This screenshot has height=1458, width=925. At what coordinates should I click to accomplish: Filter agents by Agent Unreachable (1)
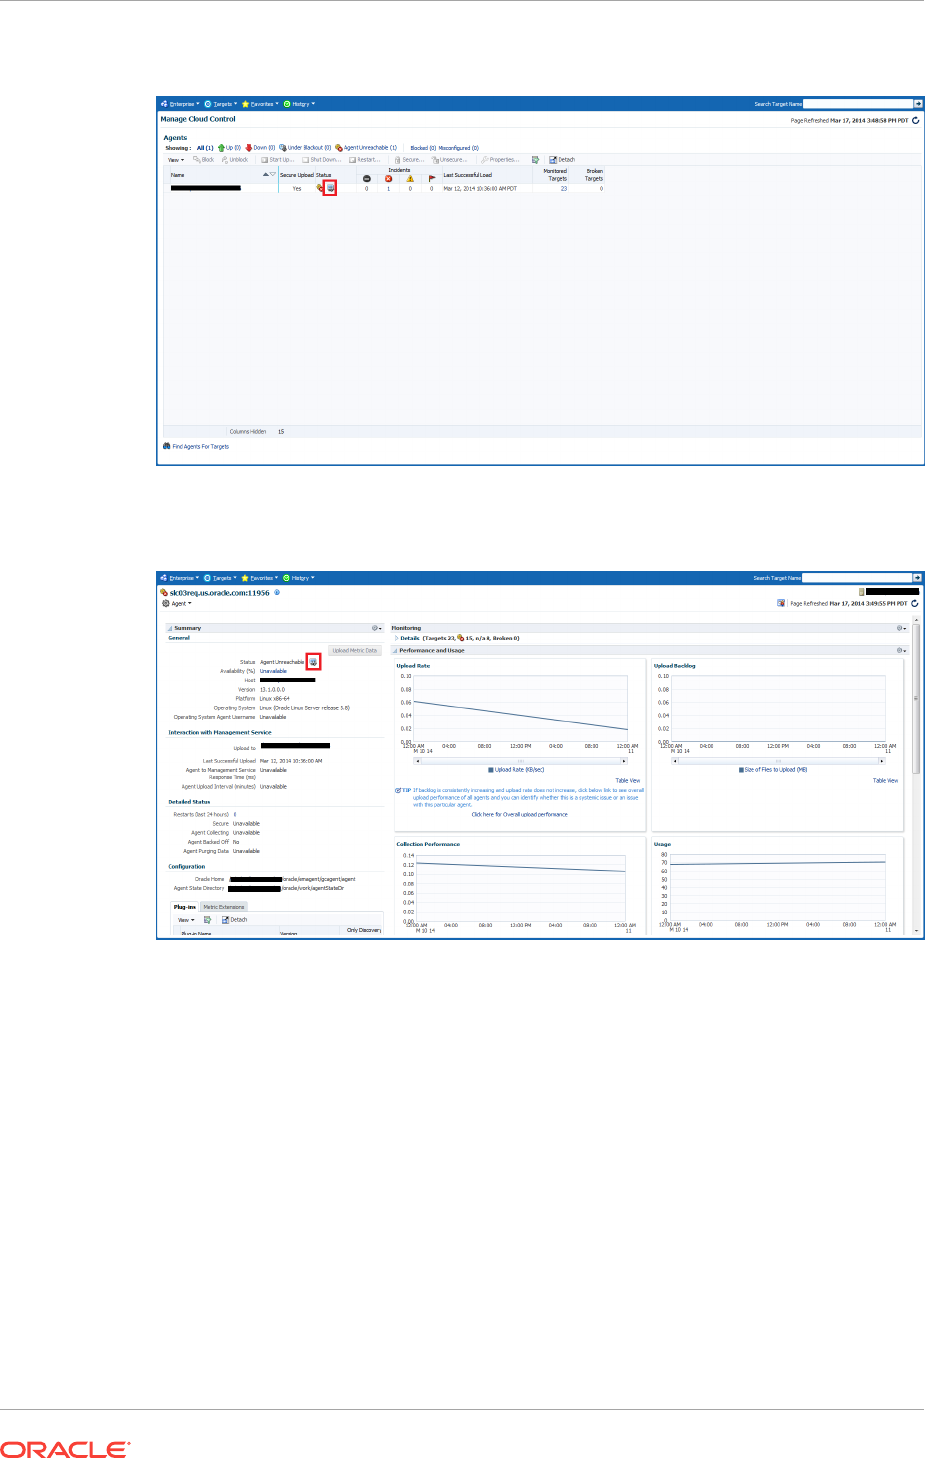pos(366,148)
